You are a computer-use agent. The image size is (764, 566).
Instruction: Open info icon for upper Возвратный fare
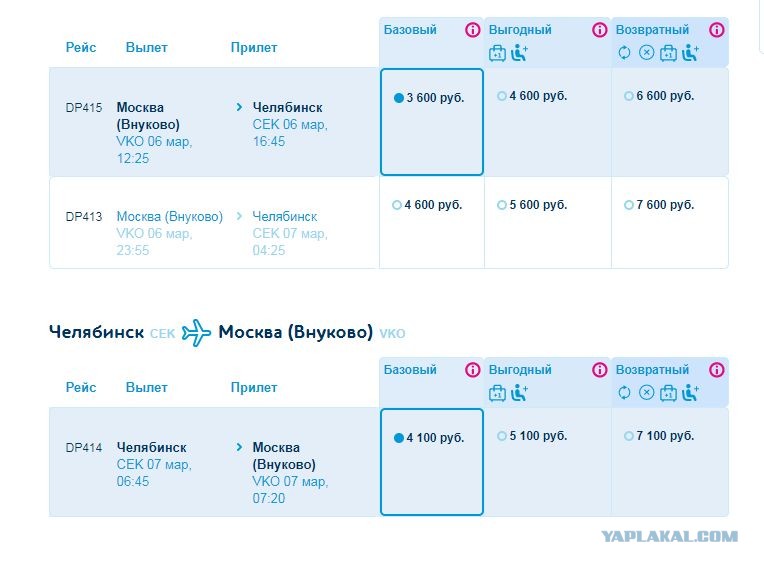point(716,30)
